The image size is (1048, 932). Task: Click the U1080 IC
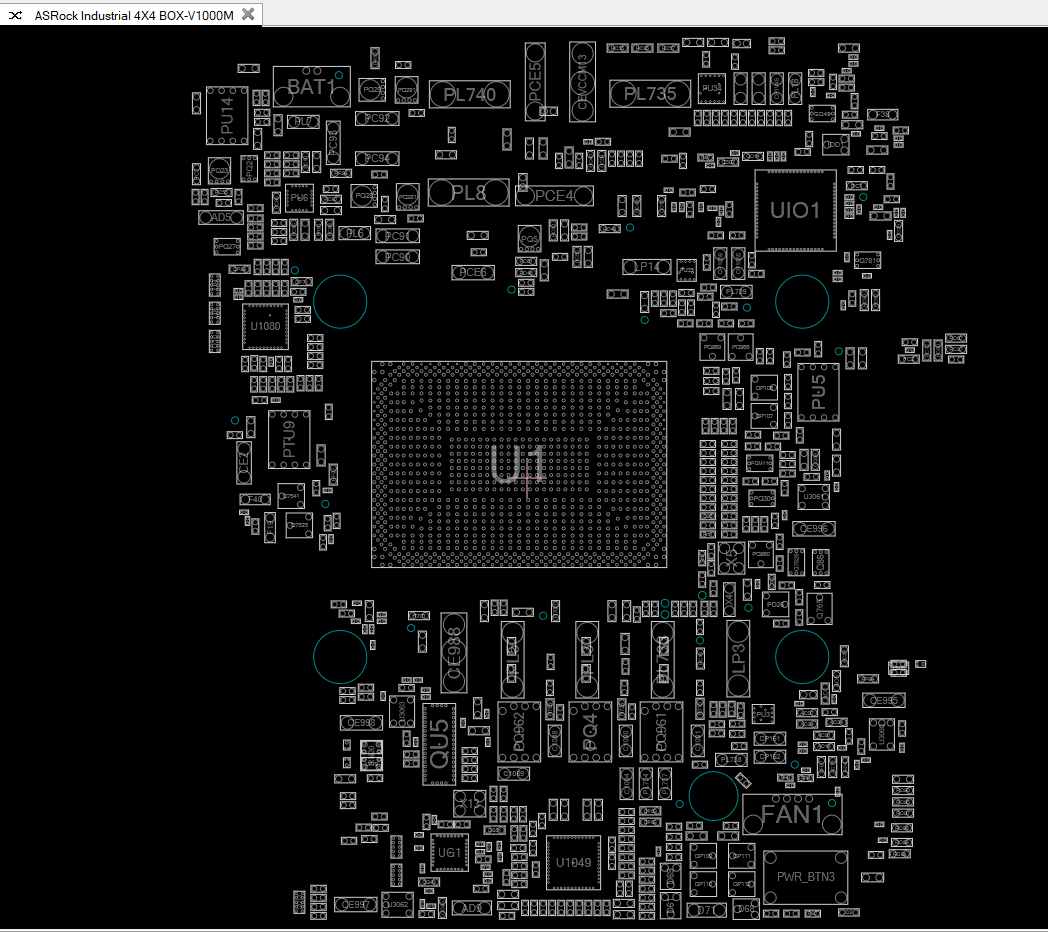pyautogui.click(x=265, y=326)
